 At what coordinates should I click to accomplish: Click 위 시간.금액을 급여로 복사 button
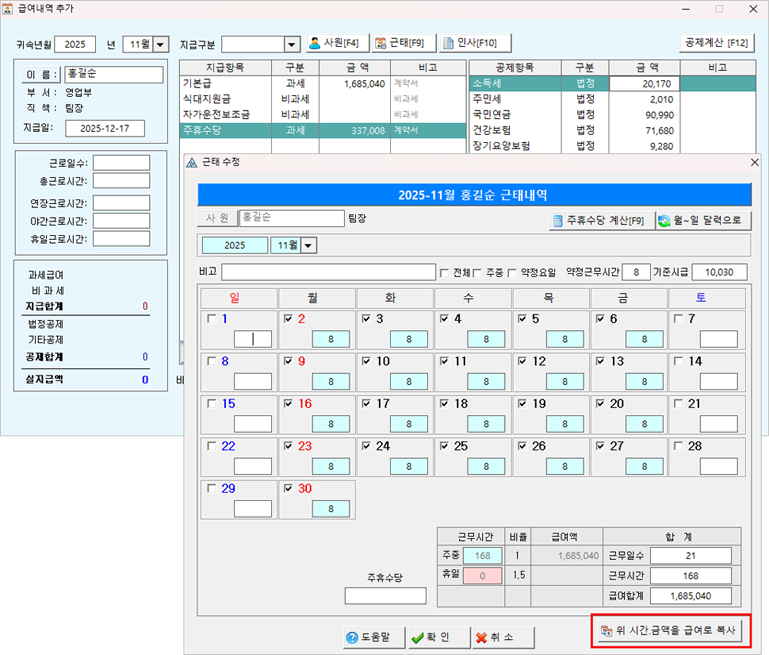click(x=671, y=630)
